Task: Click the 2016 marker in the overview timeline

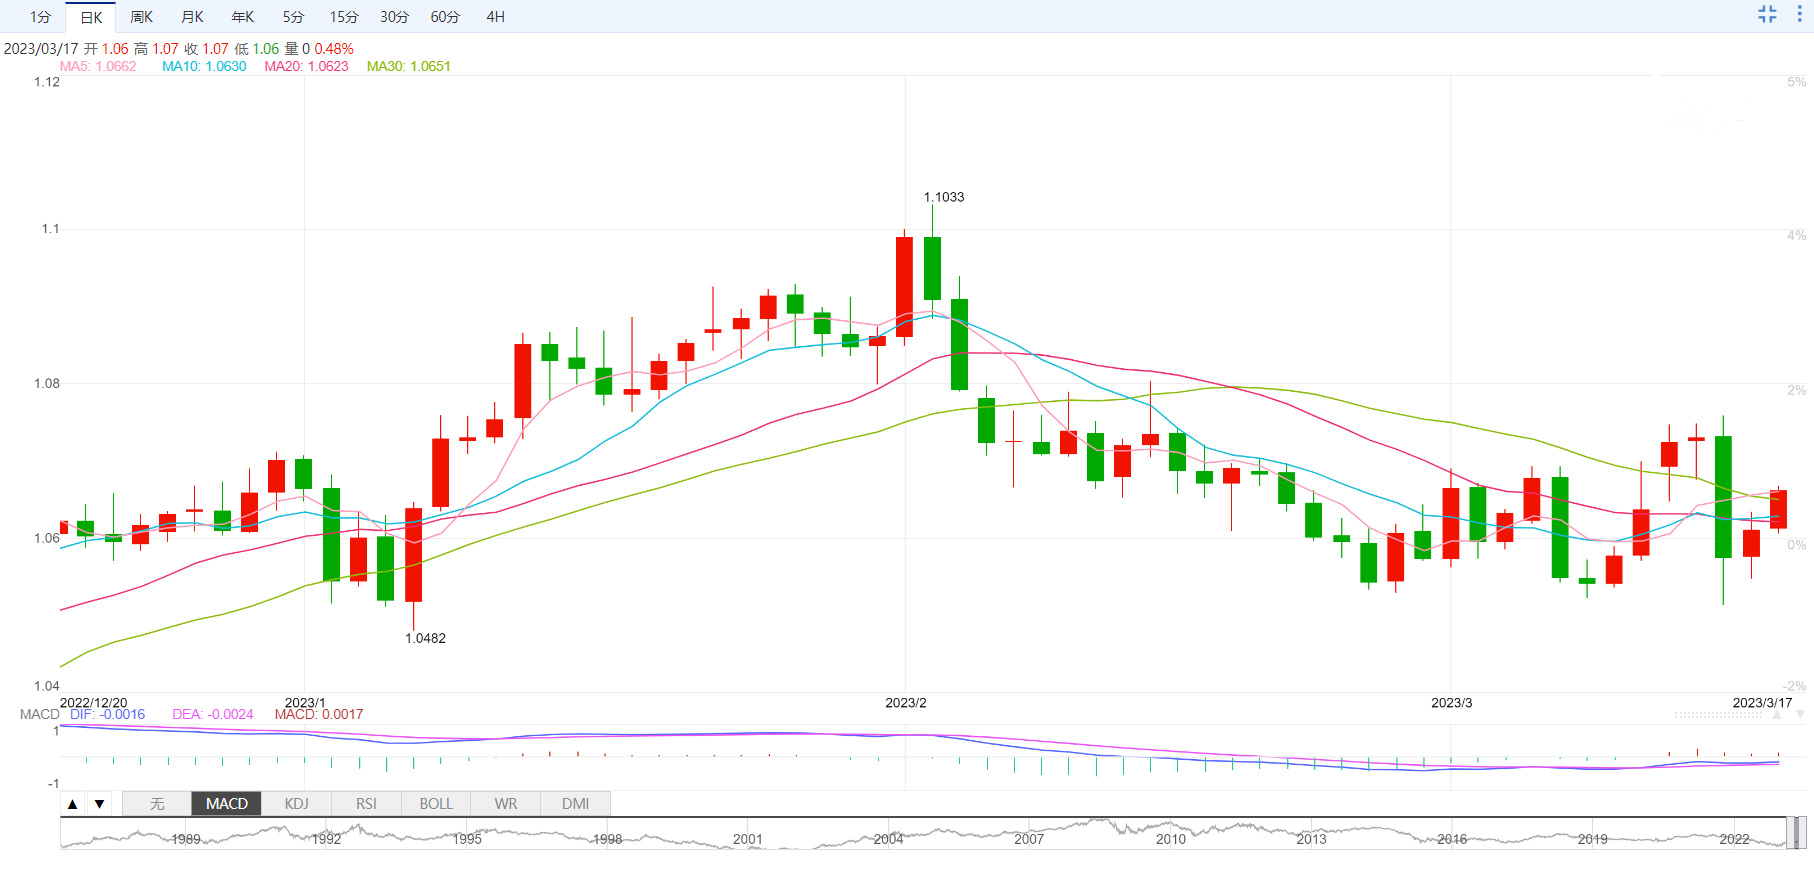Action: pyautogui.click(x=1452, y=839)
